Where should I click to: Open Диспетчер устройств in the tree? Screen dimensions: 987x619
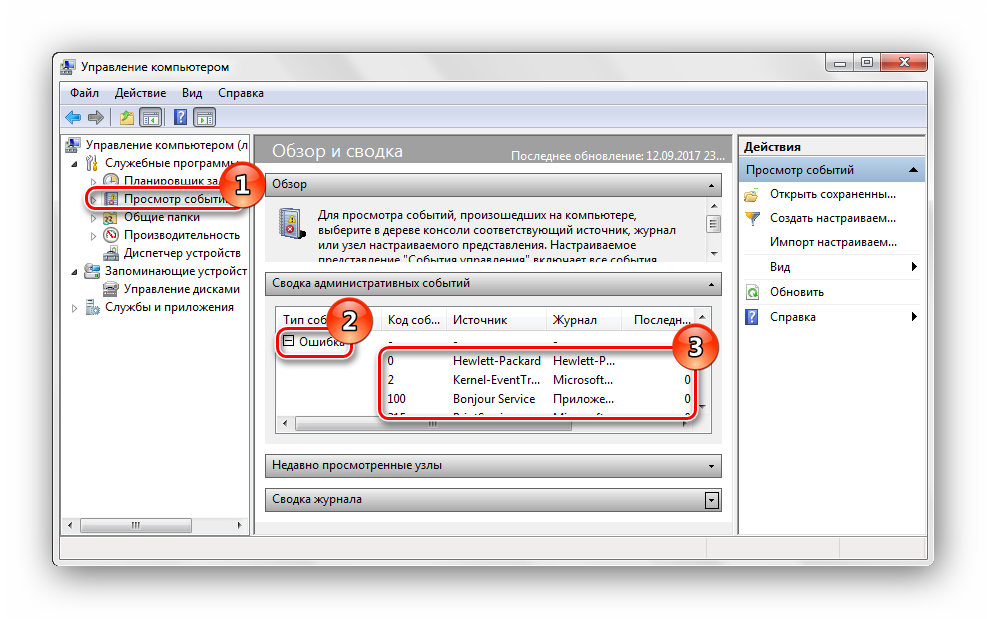(x=182, y=253)
